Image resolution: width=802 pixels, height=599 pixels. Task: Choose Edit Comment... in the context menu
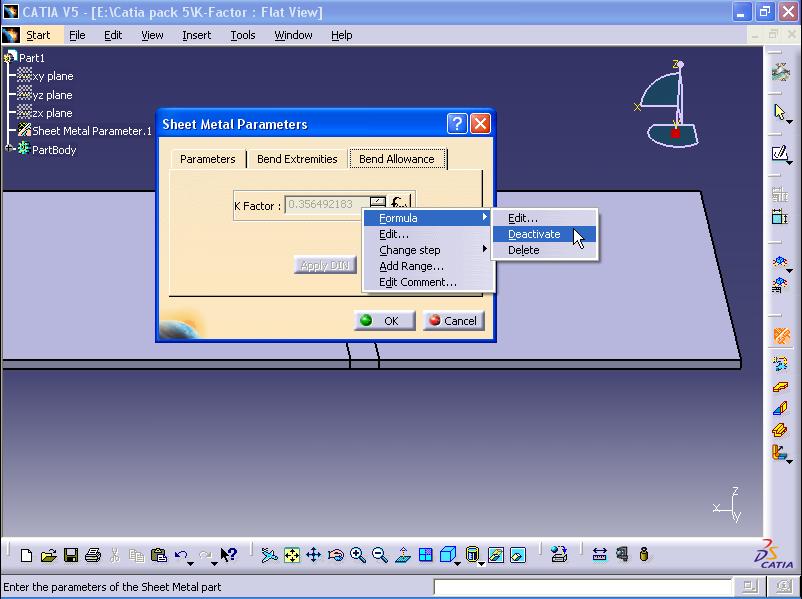428,282
